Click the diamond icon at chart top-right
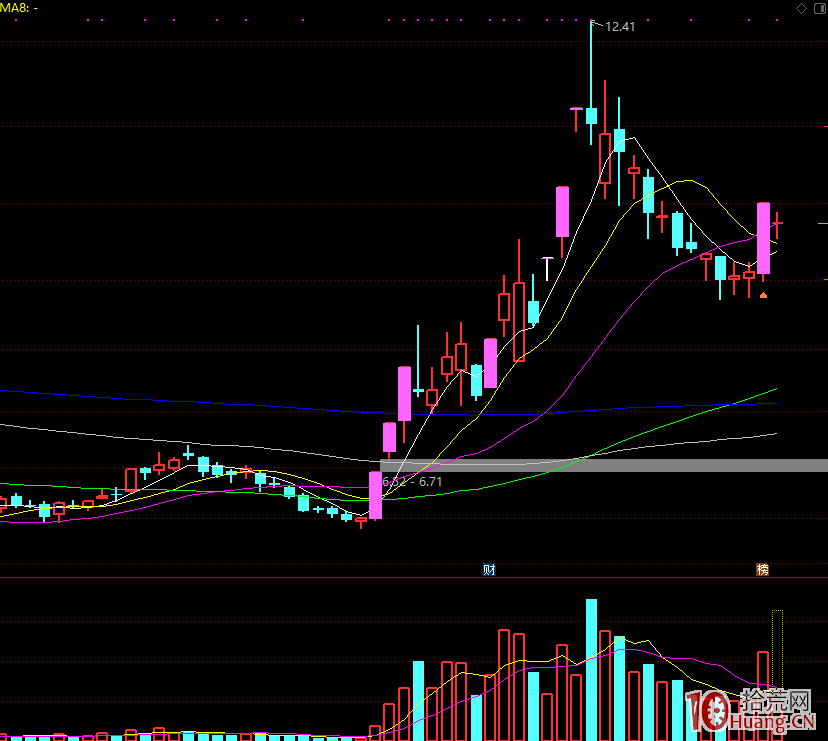Viewport: 828px width, 741px height. coord(802,8)
